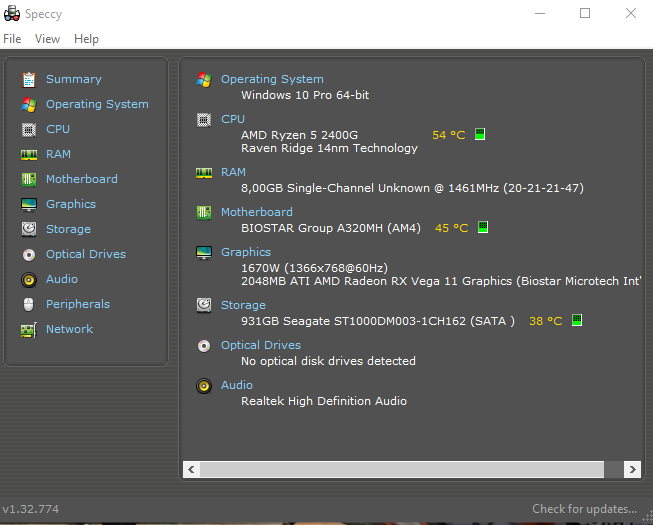Click the Audio speaker icon in summary panel

coord(204,386)
